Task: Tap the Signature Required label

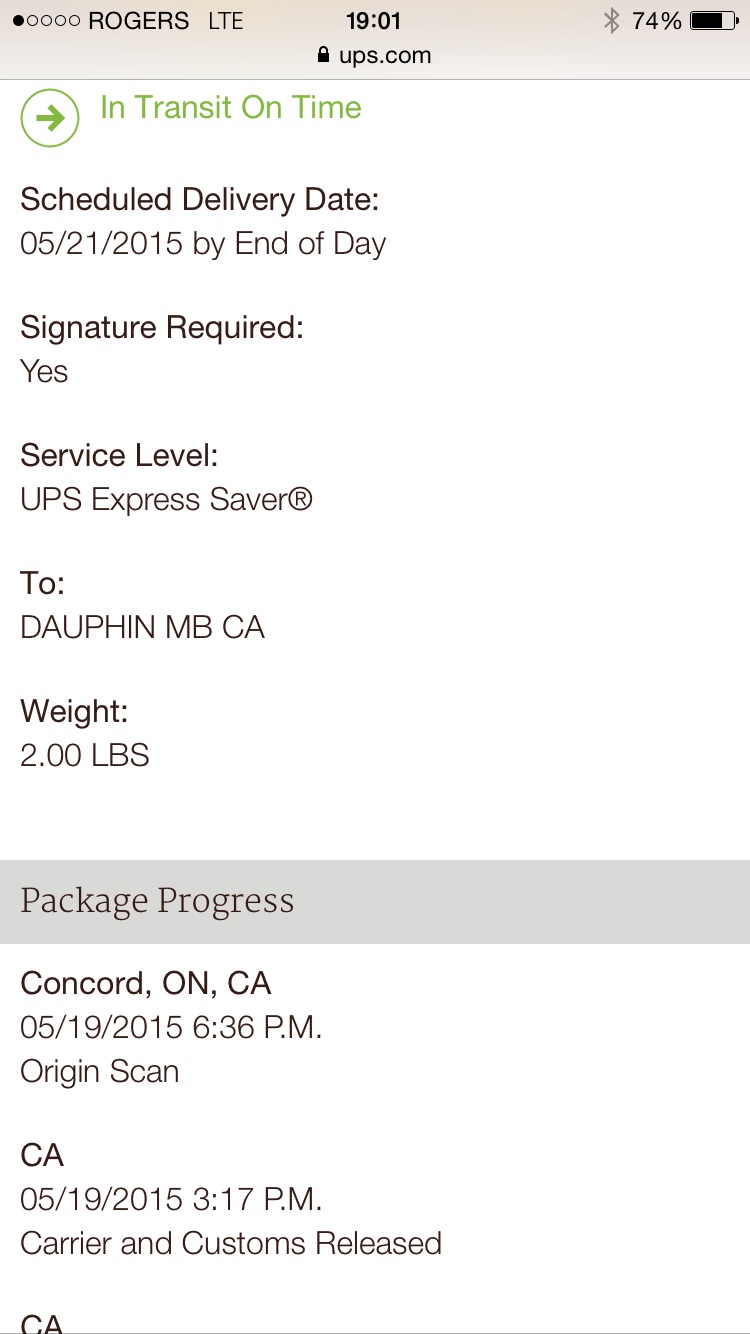Action: pos(162,328)
